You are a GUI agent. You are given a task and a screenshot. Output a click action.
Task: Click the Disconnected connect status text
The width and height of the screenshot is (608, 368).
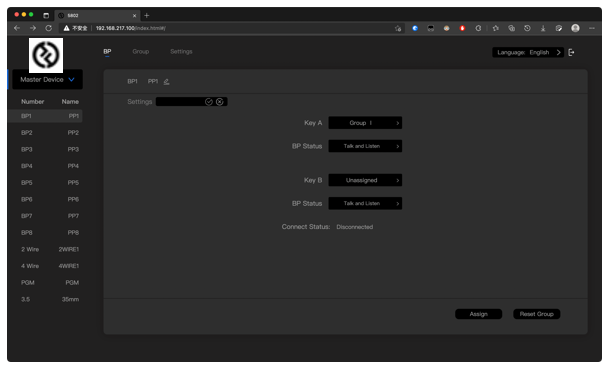tap(354, 227)
